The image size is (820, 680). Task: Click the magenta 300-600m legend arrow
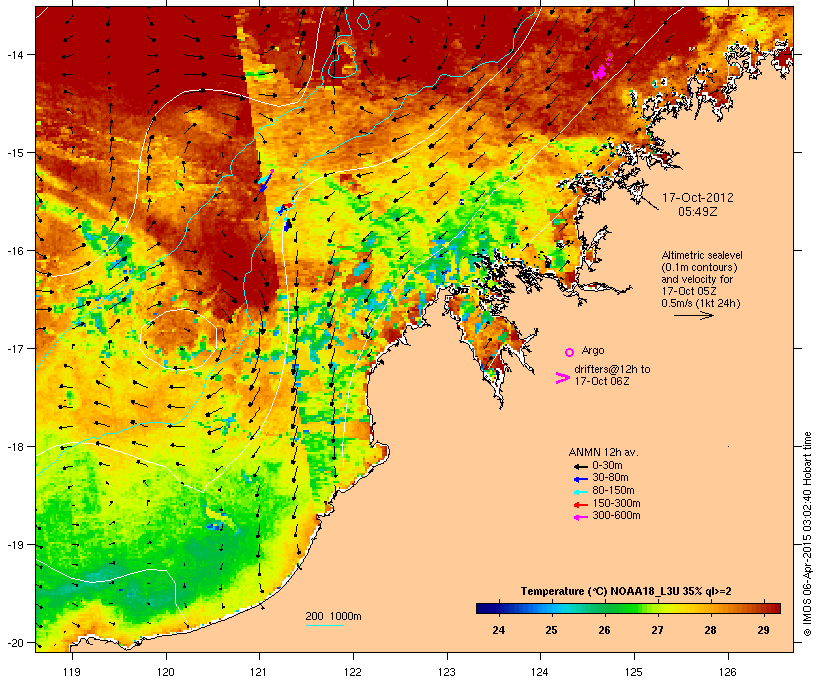pos(581,517)
